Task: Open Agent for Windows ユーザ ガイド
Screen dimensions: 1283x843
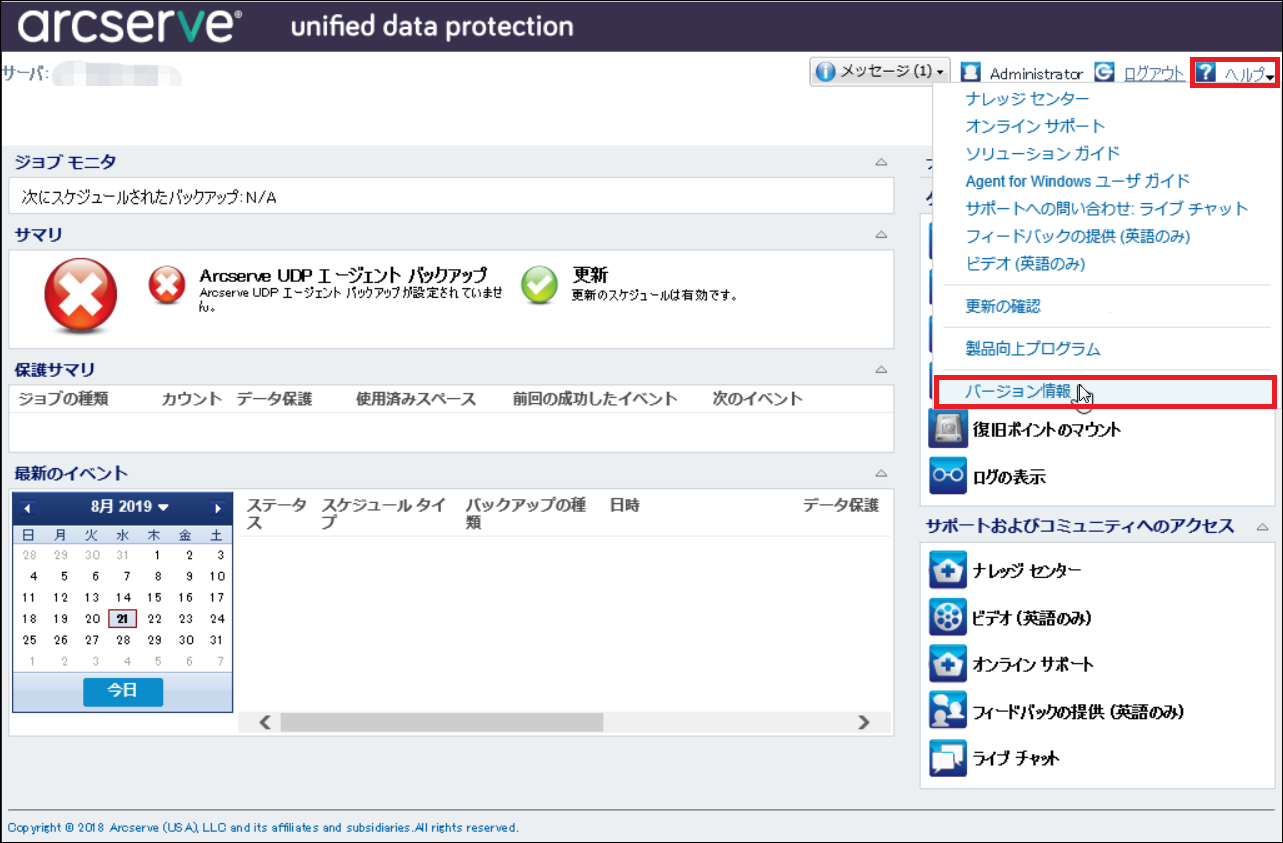Action: pos(1077,181)
